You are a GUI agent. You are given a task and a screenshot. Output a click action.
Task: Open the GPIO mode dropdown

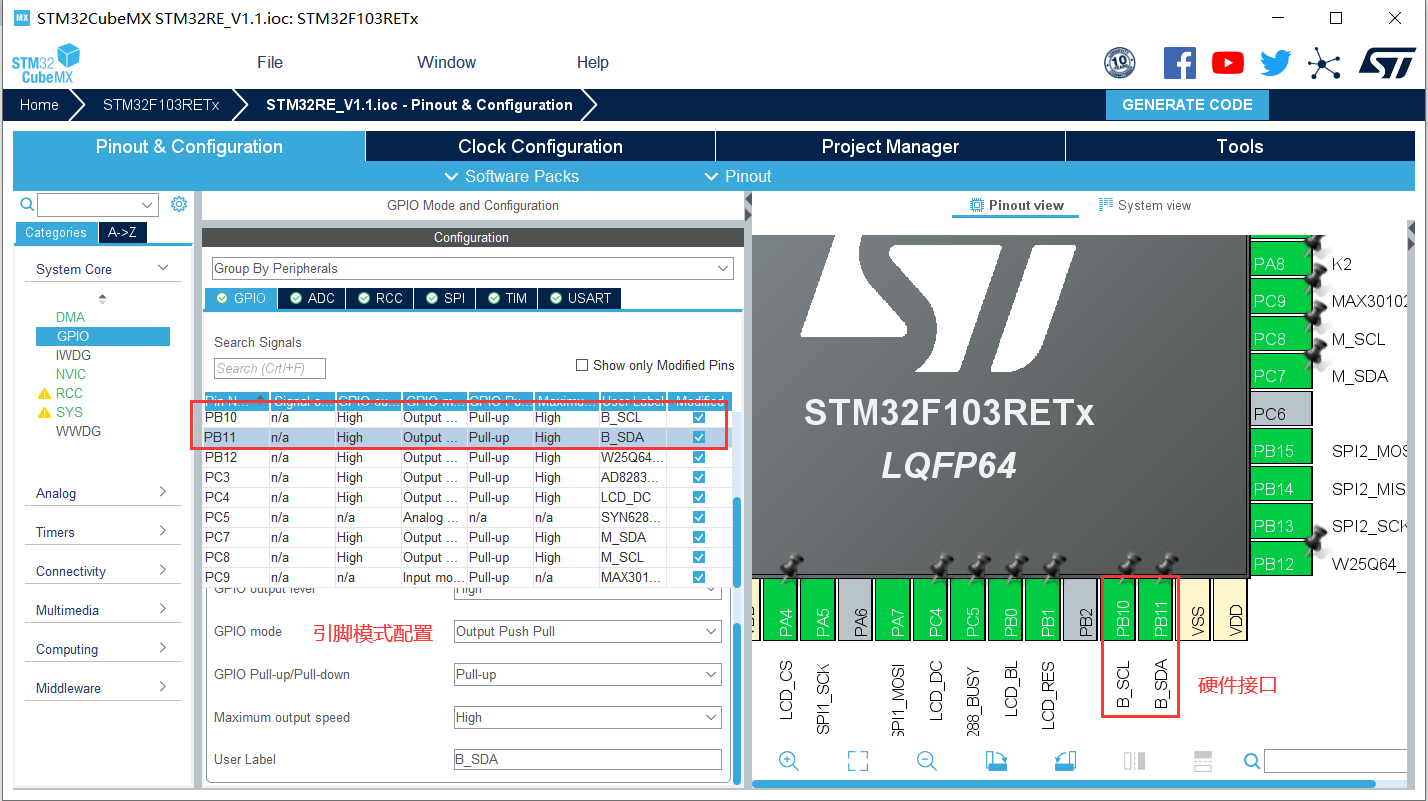588,631
